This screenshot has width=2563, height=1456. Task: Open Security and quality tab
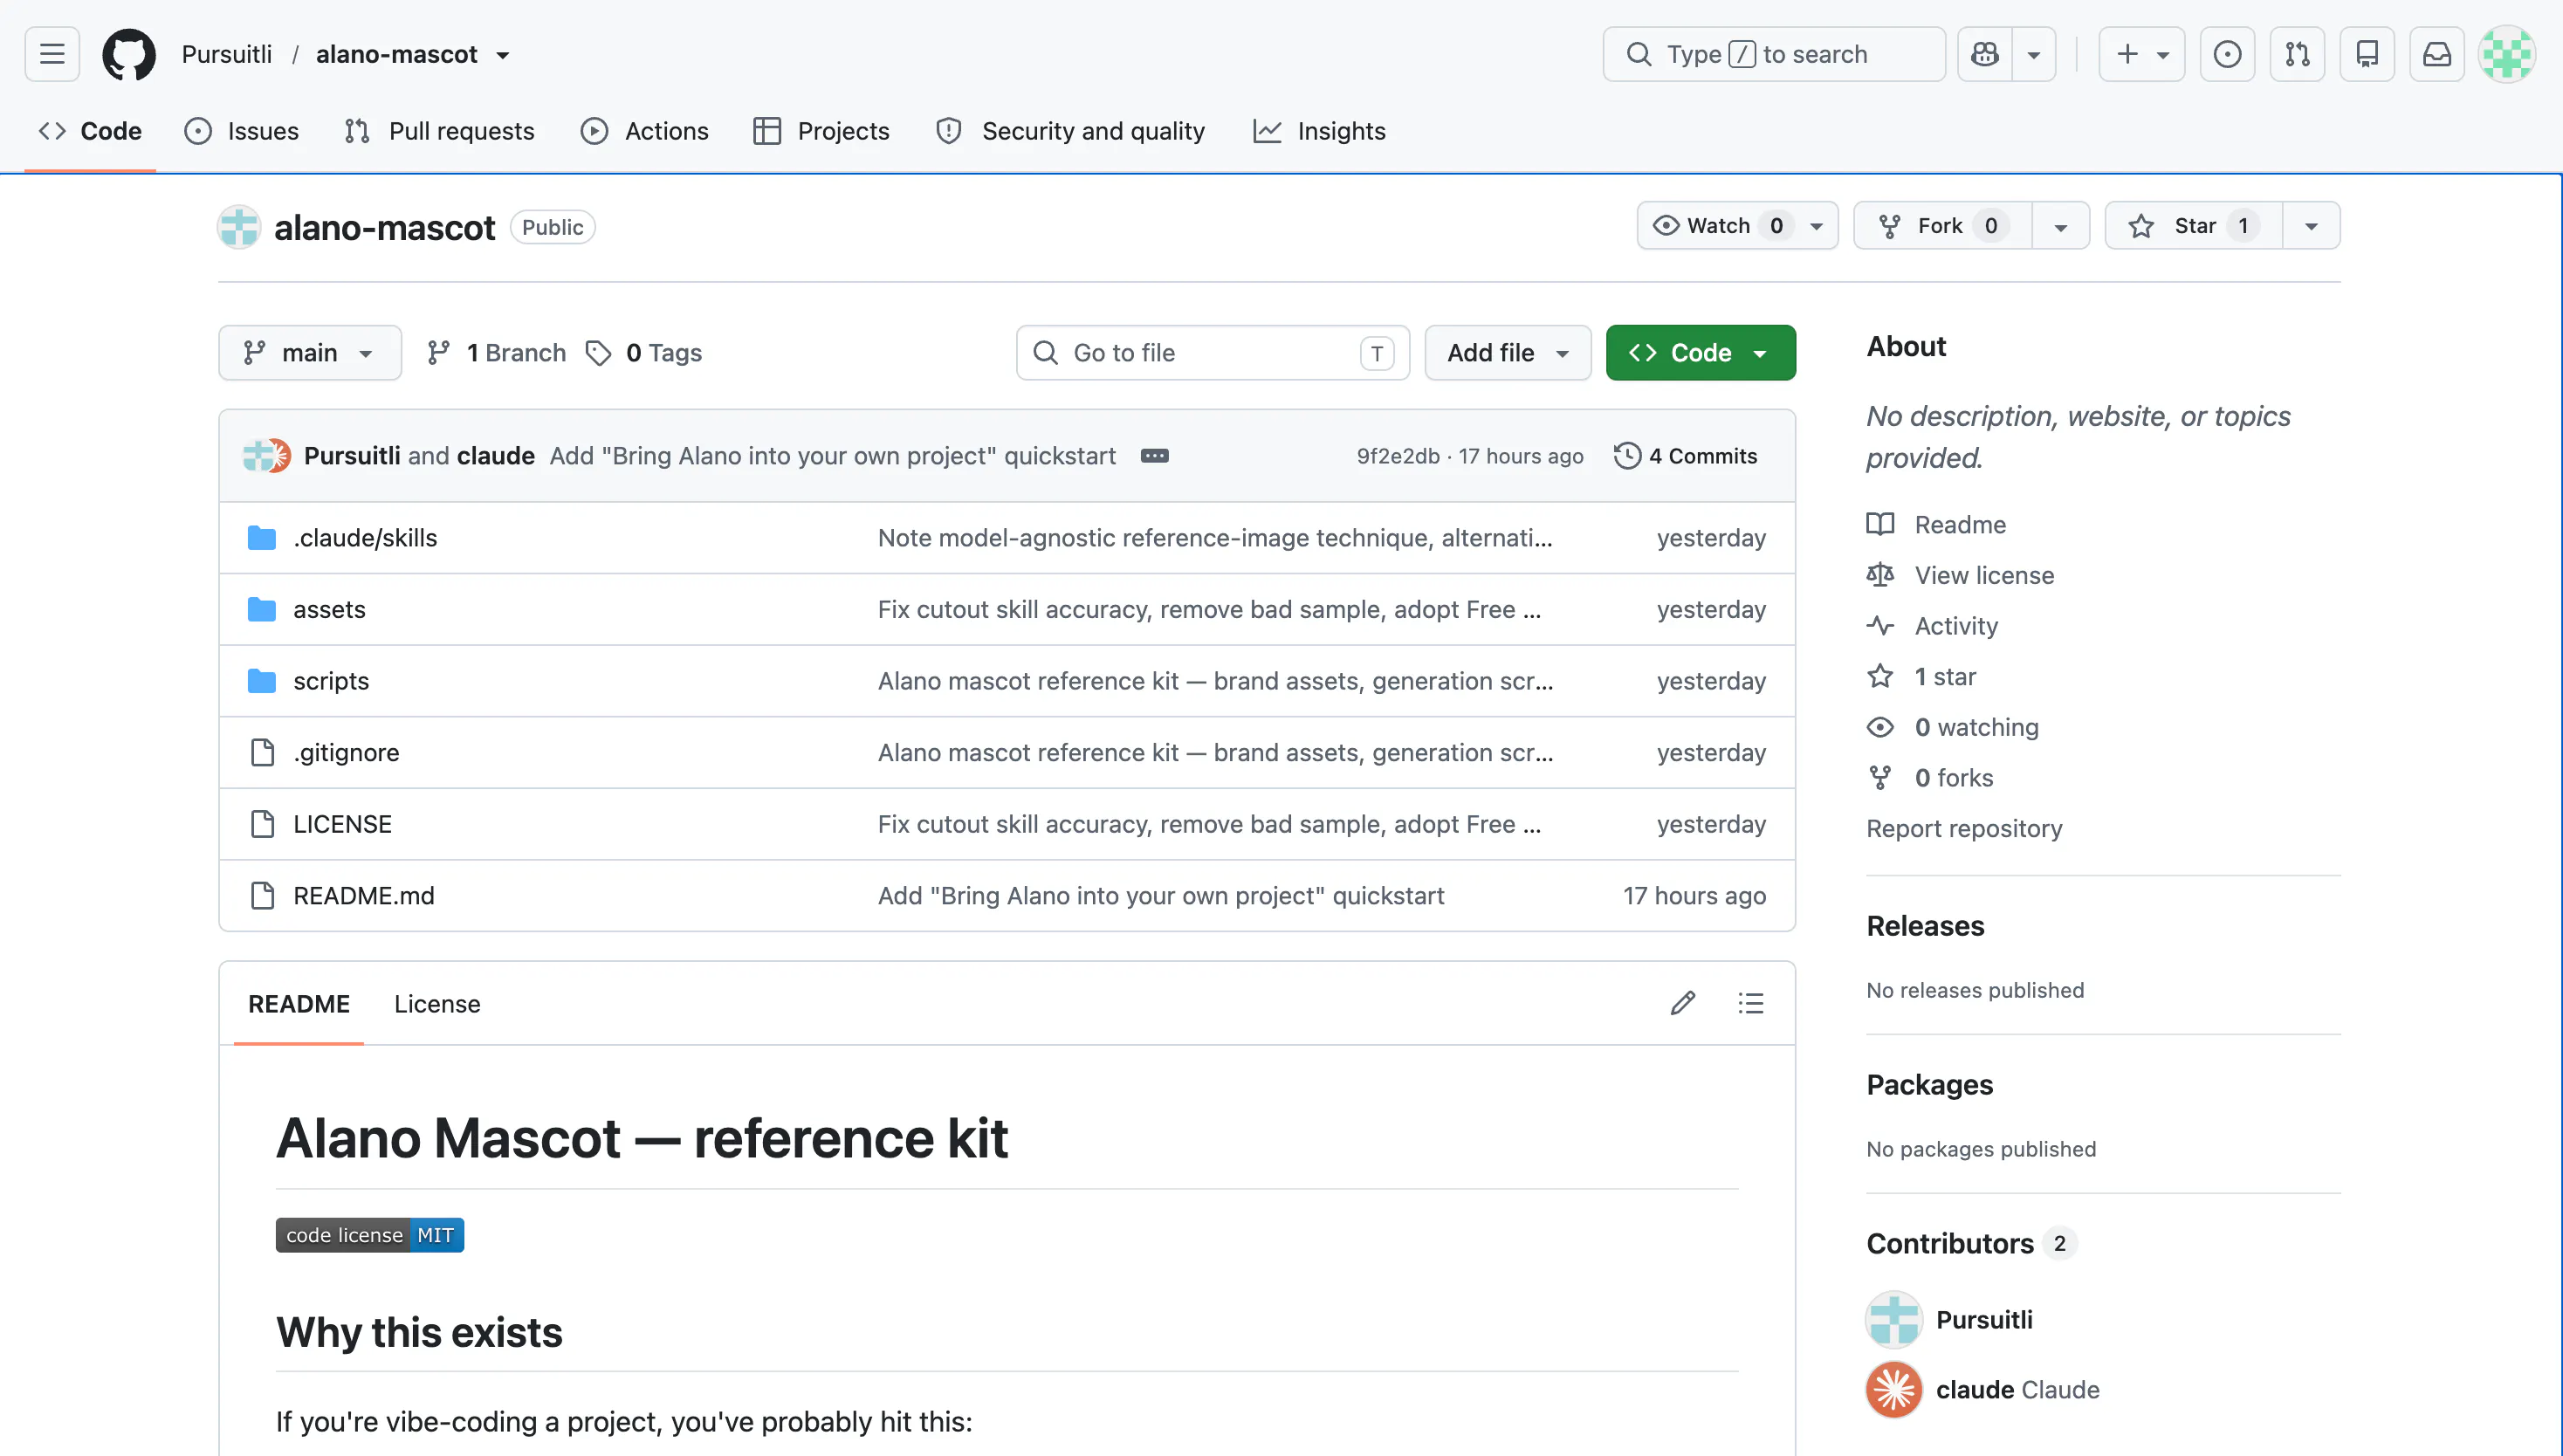[x=1070, y=131]
